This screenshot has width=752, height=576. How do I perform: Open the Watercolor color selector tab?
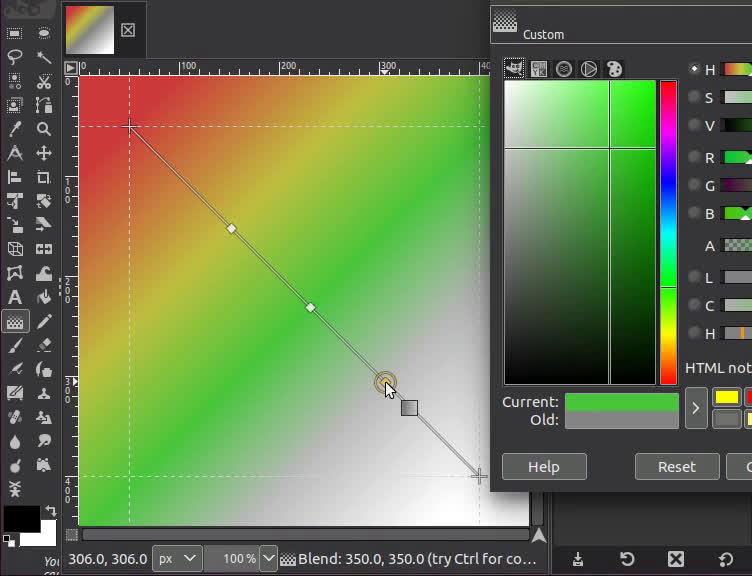click(564, 69)
